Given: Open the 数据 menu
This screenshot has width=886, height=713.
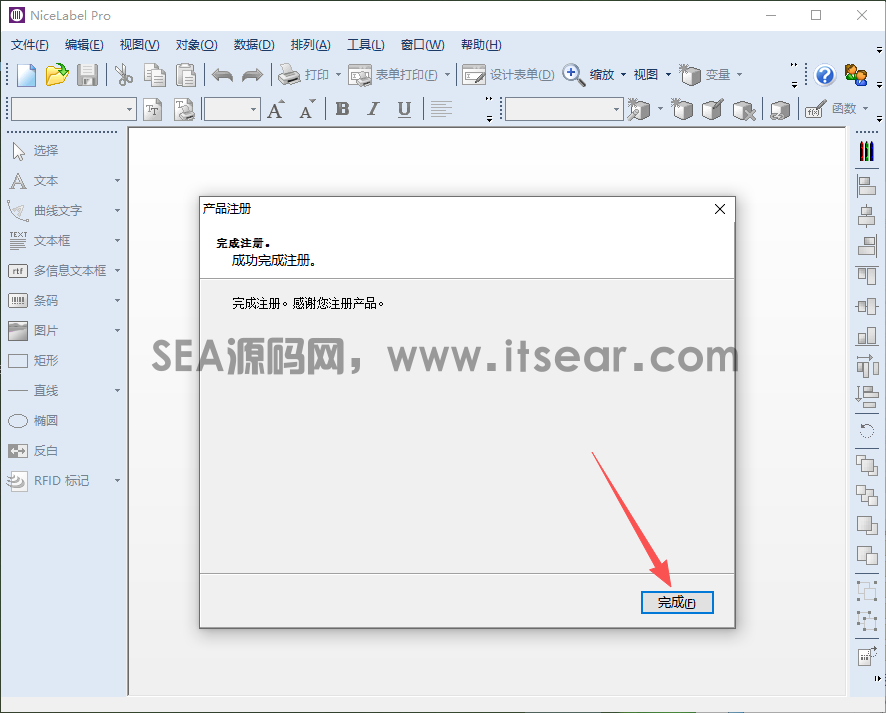Looking at the screenshot, I should coord(254,45).
